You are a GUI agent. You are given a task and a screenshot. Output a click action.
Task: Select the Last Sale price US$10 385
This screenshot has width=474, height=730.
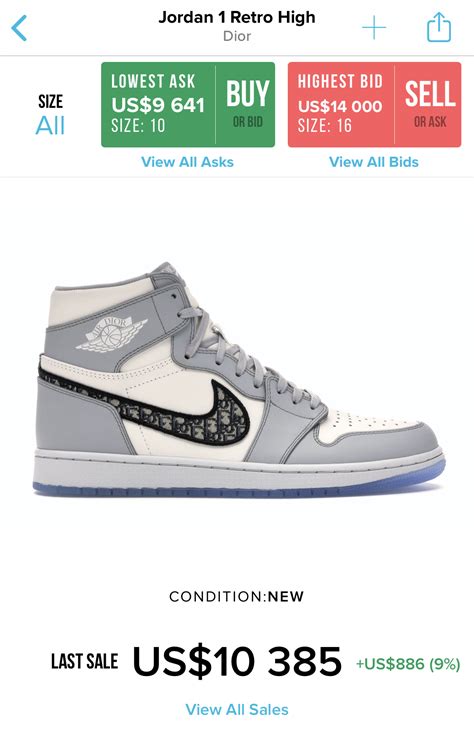237,662
